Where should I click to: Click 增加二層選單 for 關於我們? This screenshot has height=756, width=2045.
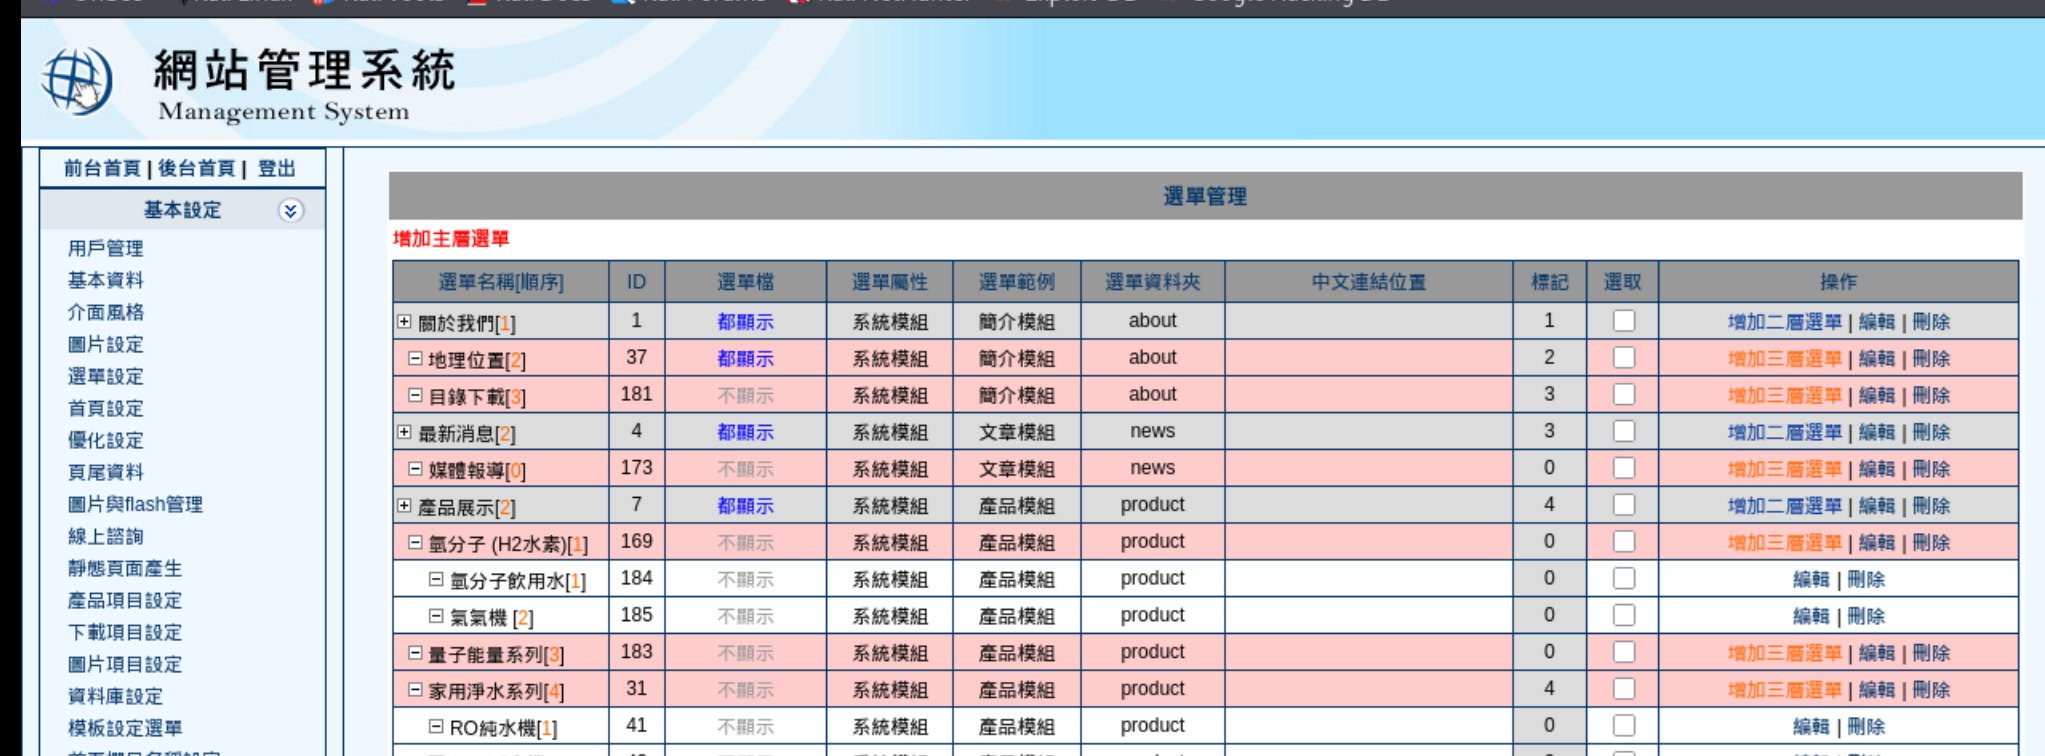point(1785,322)
